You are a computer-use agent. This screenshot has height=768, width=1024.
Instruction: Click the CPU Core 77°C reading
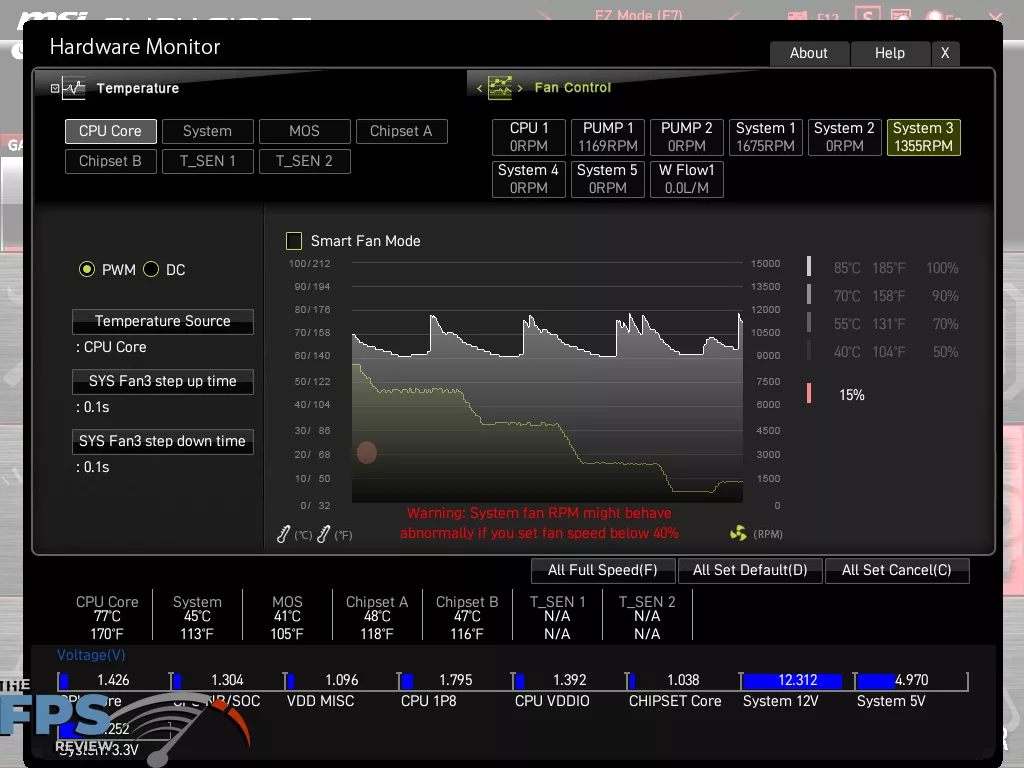107,617
